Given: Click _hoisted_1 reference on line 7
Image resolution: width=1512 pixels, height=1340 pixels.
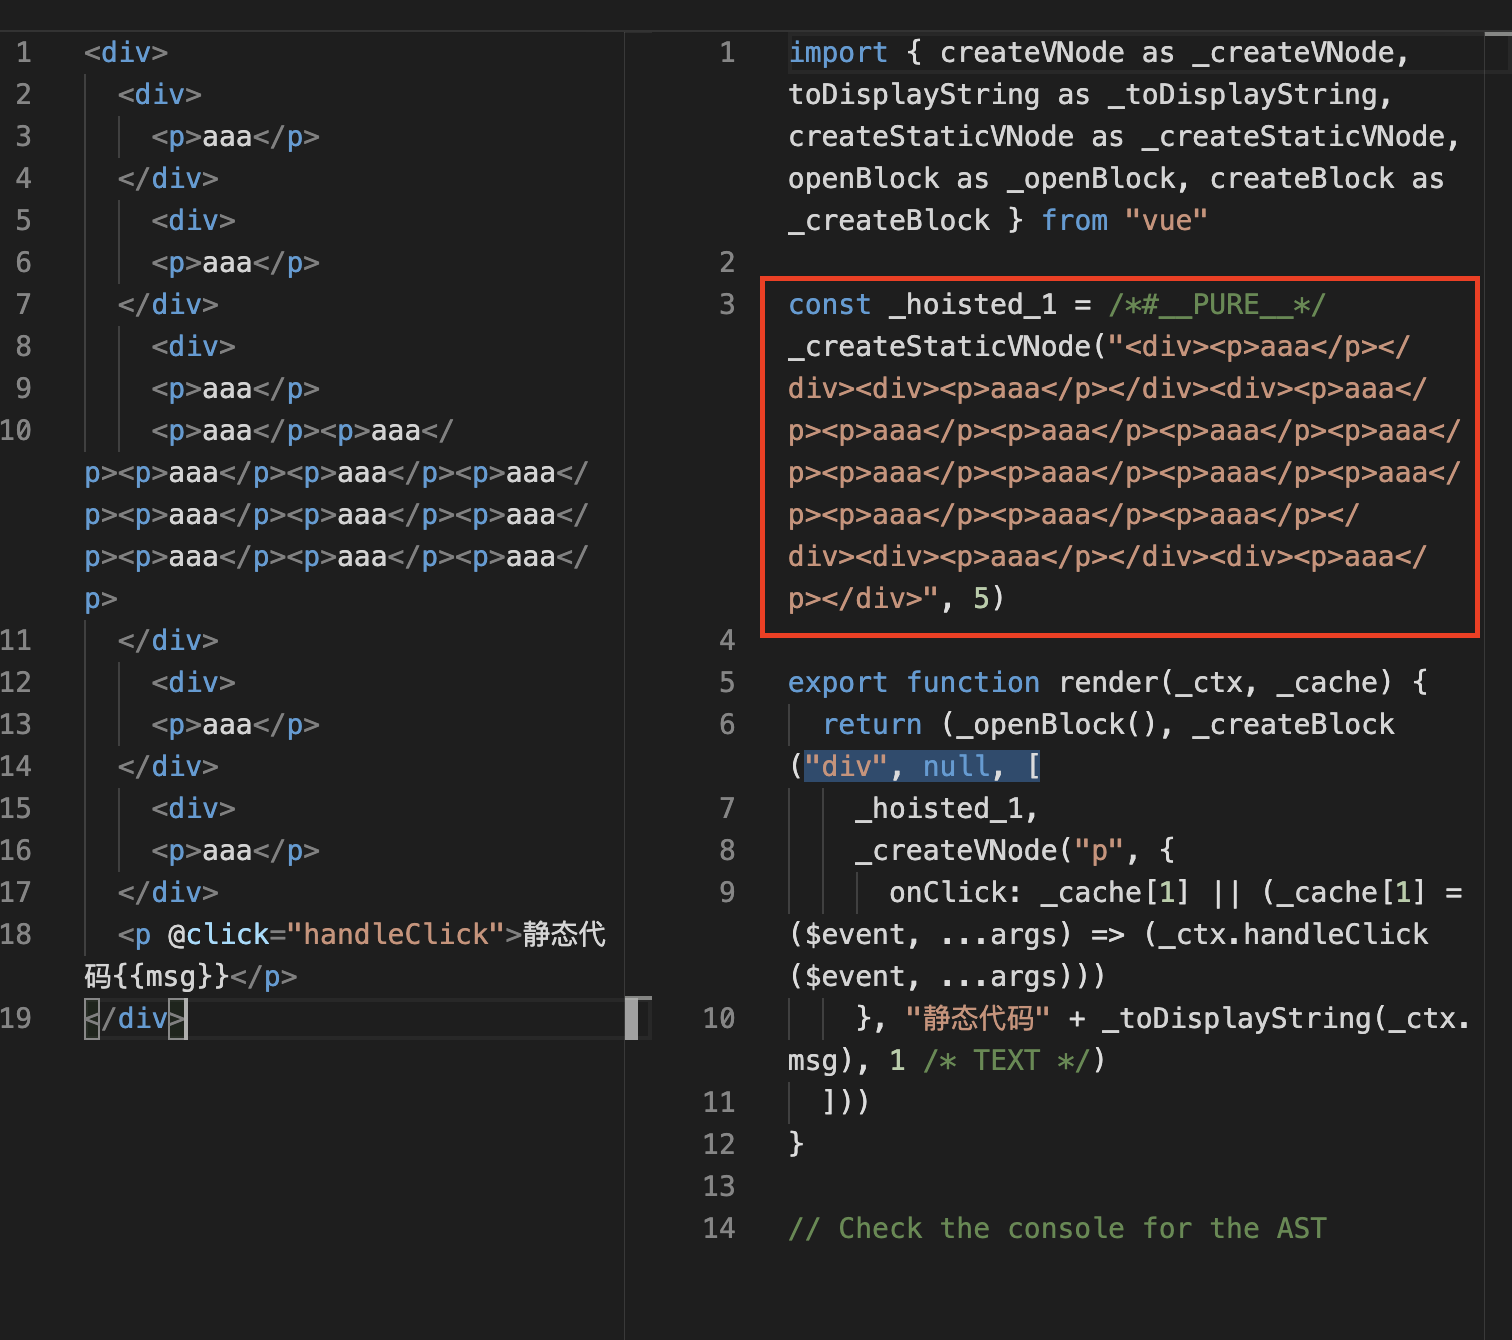Looking at the screenshot, I should [x=939, y=808].
